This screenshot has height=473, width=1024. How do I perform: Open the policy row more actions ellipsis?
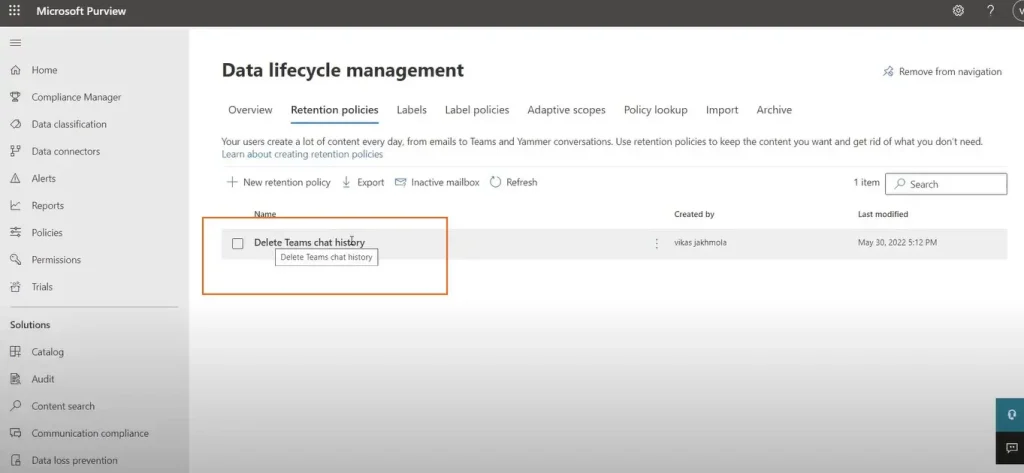657,243
